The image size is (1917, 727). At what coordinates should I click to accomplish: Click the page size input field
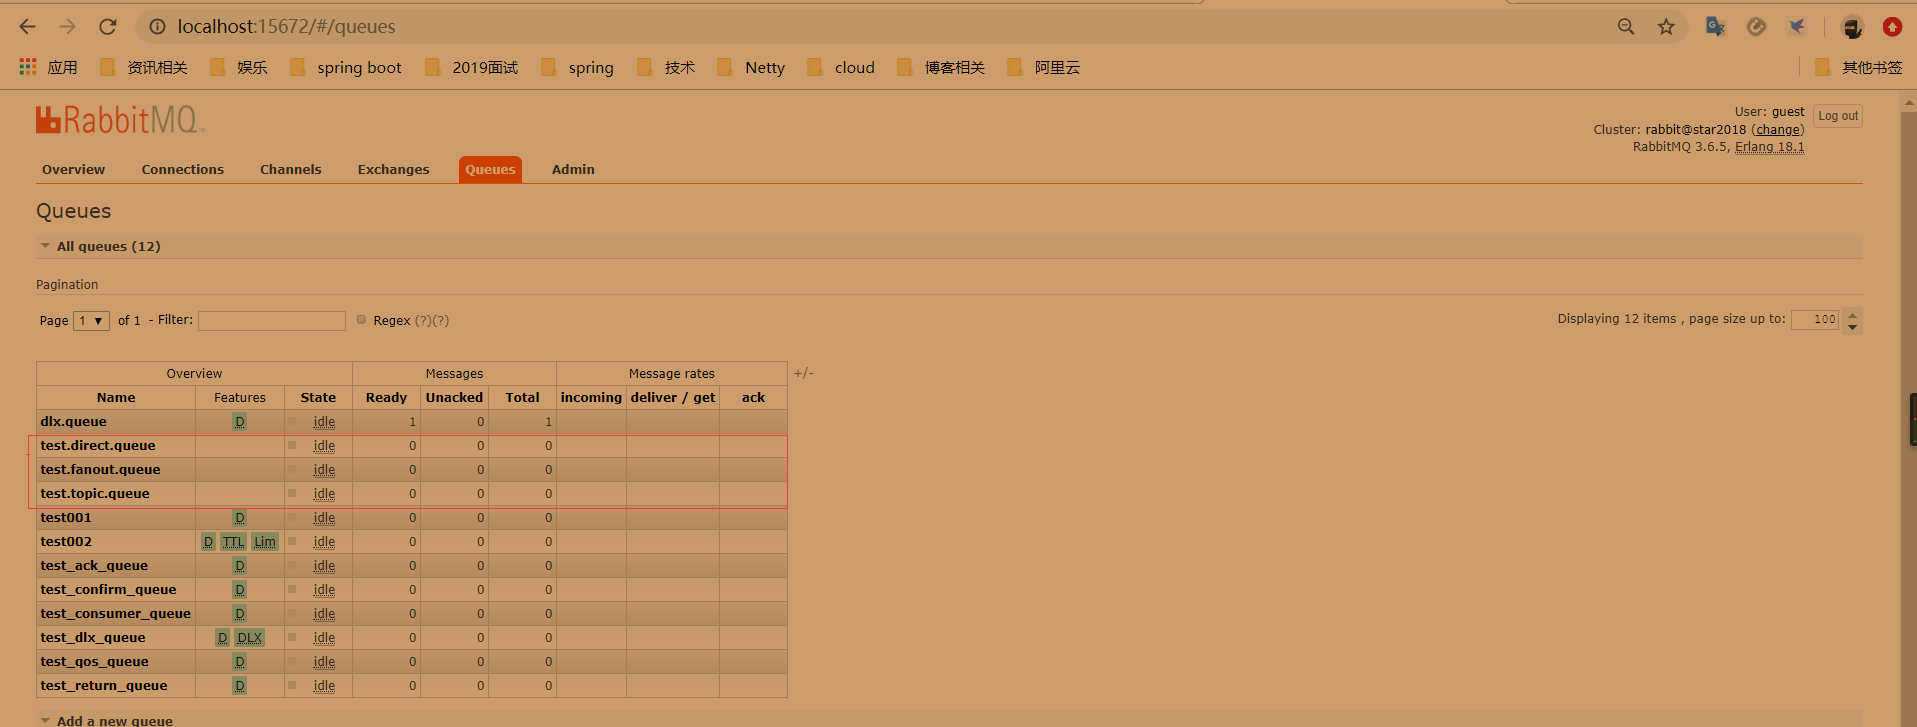(1814, 320)
